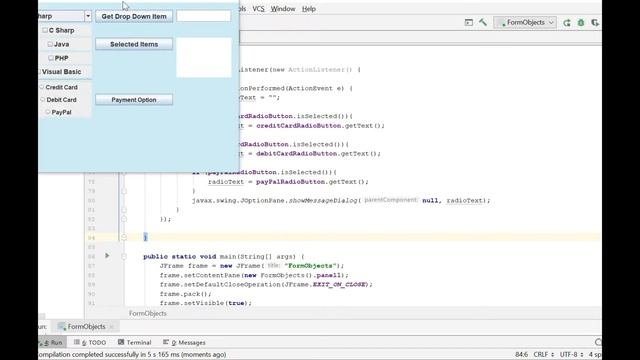Click the 84:6 caret position indicator

(521, 354)
